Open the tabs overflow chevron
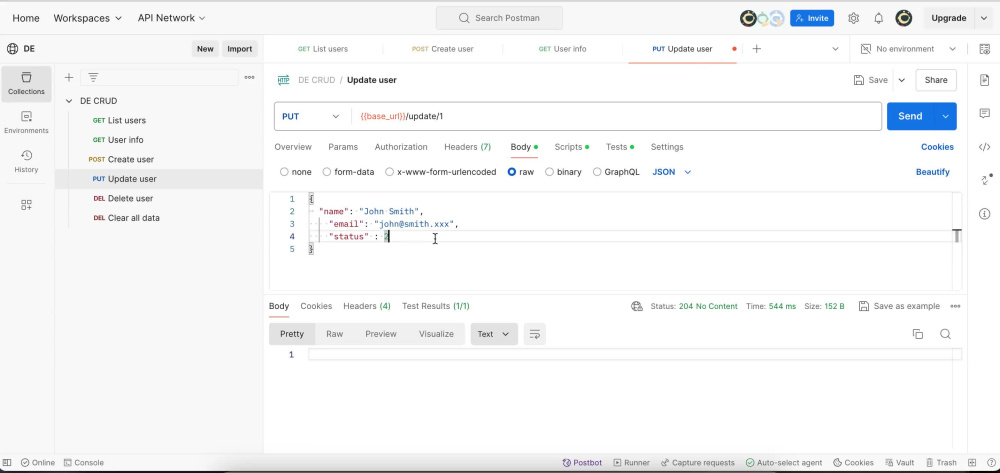Screen dimensions: 1000x473 [835, 49]
